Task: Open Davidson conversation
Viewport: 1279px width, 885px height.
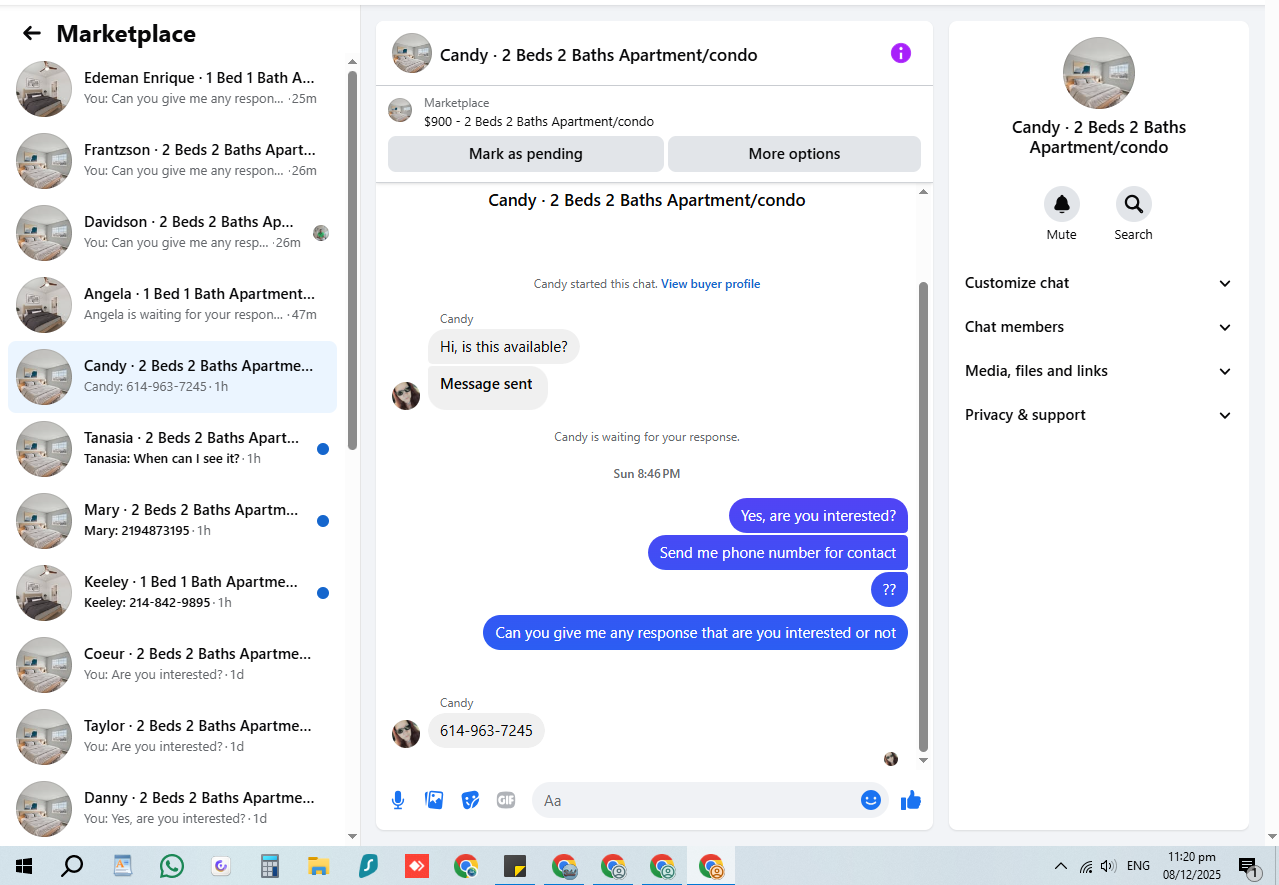Action: click(x=172, y=233)
